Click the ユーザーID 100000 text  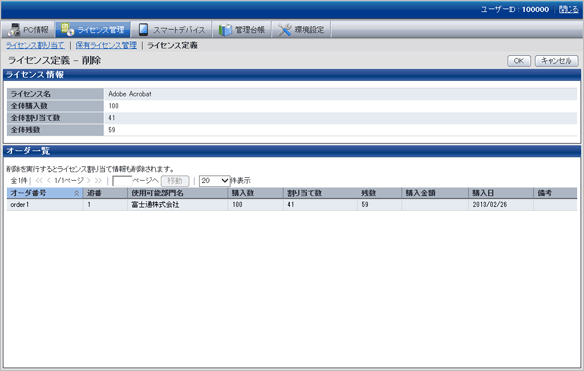coord(515,9)
